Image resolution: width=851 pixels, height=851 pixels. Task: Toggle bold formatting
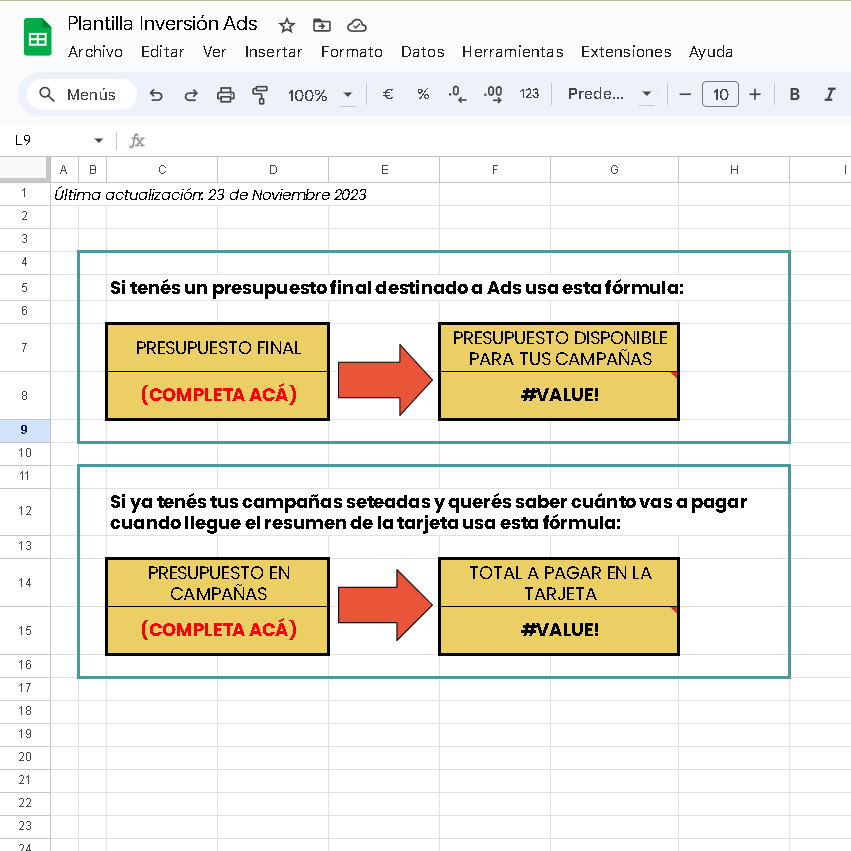795,94
